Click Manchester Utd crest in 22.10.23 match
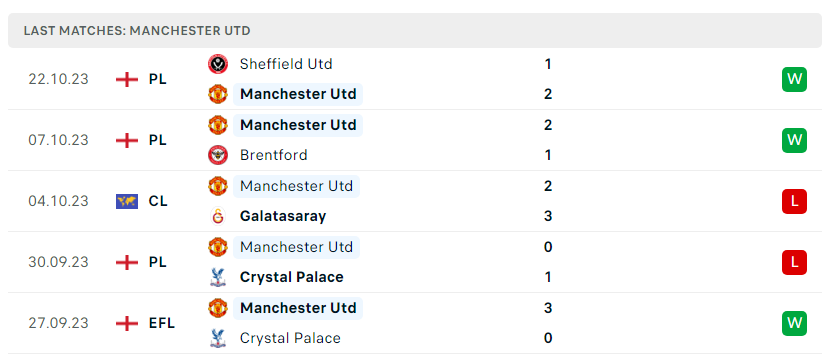823x364 pixels. pyautogui.click(x=217, y=94)
